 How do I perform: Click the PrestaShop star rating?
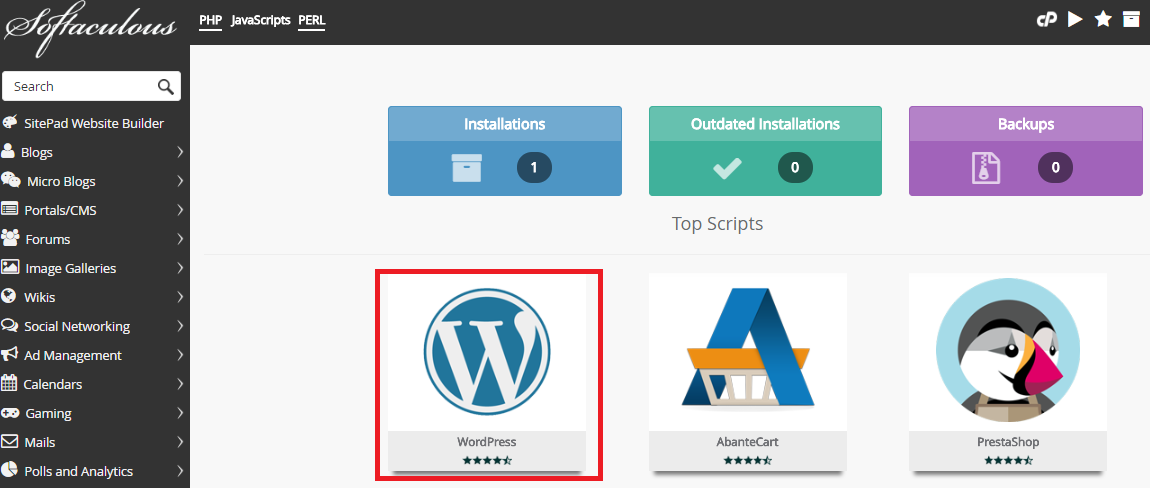click(x=1008, y=461)
